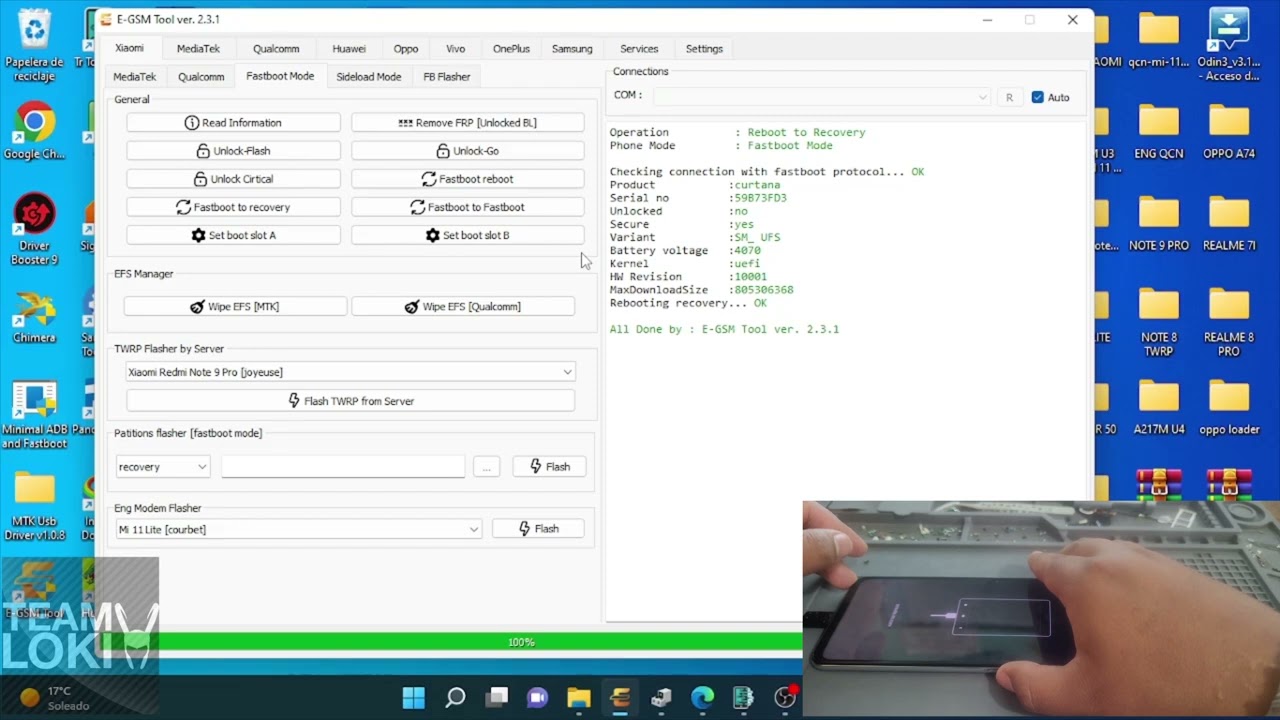Open the Settings tab
Screen dimensions: 1280x720
click(704, 48)
